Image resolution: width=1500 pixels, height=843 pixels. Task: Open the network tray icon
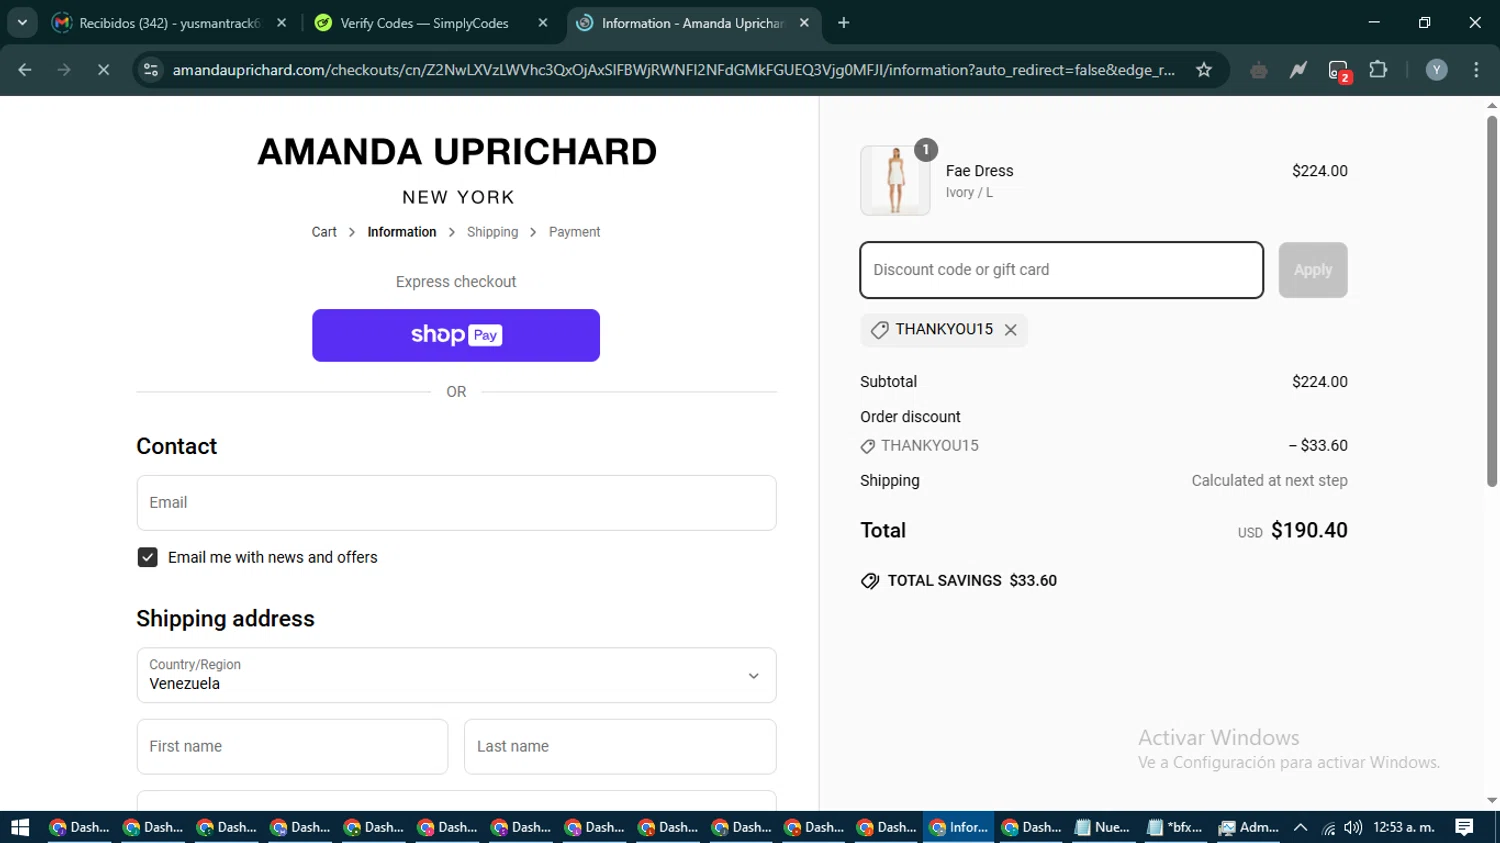tap(1328, 827)
